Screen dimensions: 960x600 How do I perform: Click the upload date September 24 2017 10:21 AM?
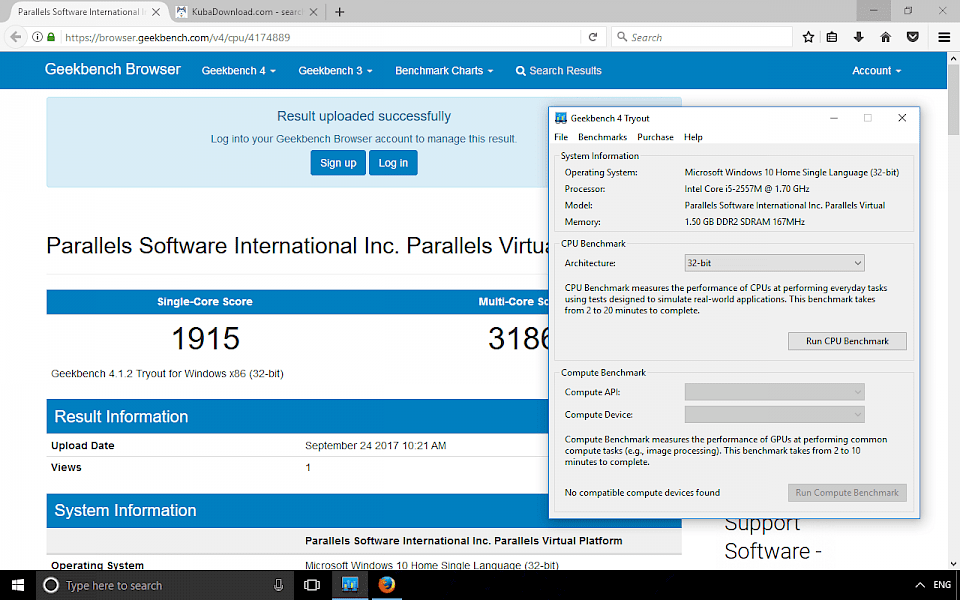coord(375,446)
